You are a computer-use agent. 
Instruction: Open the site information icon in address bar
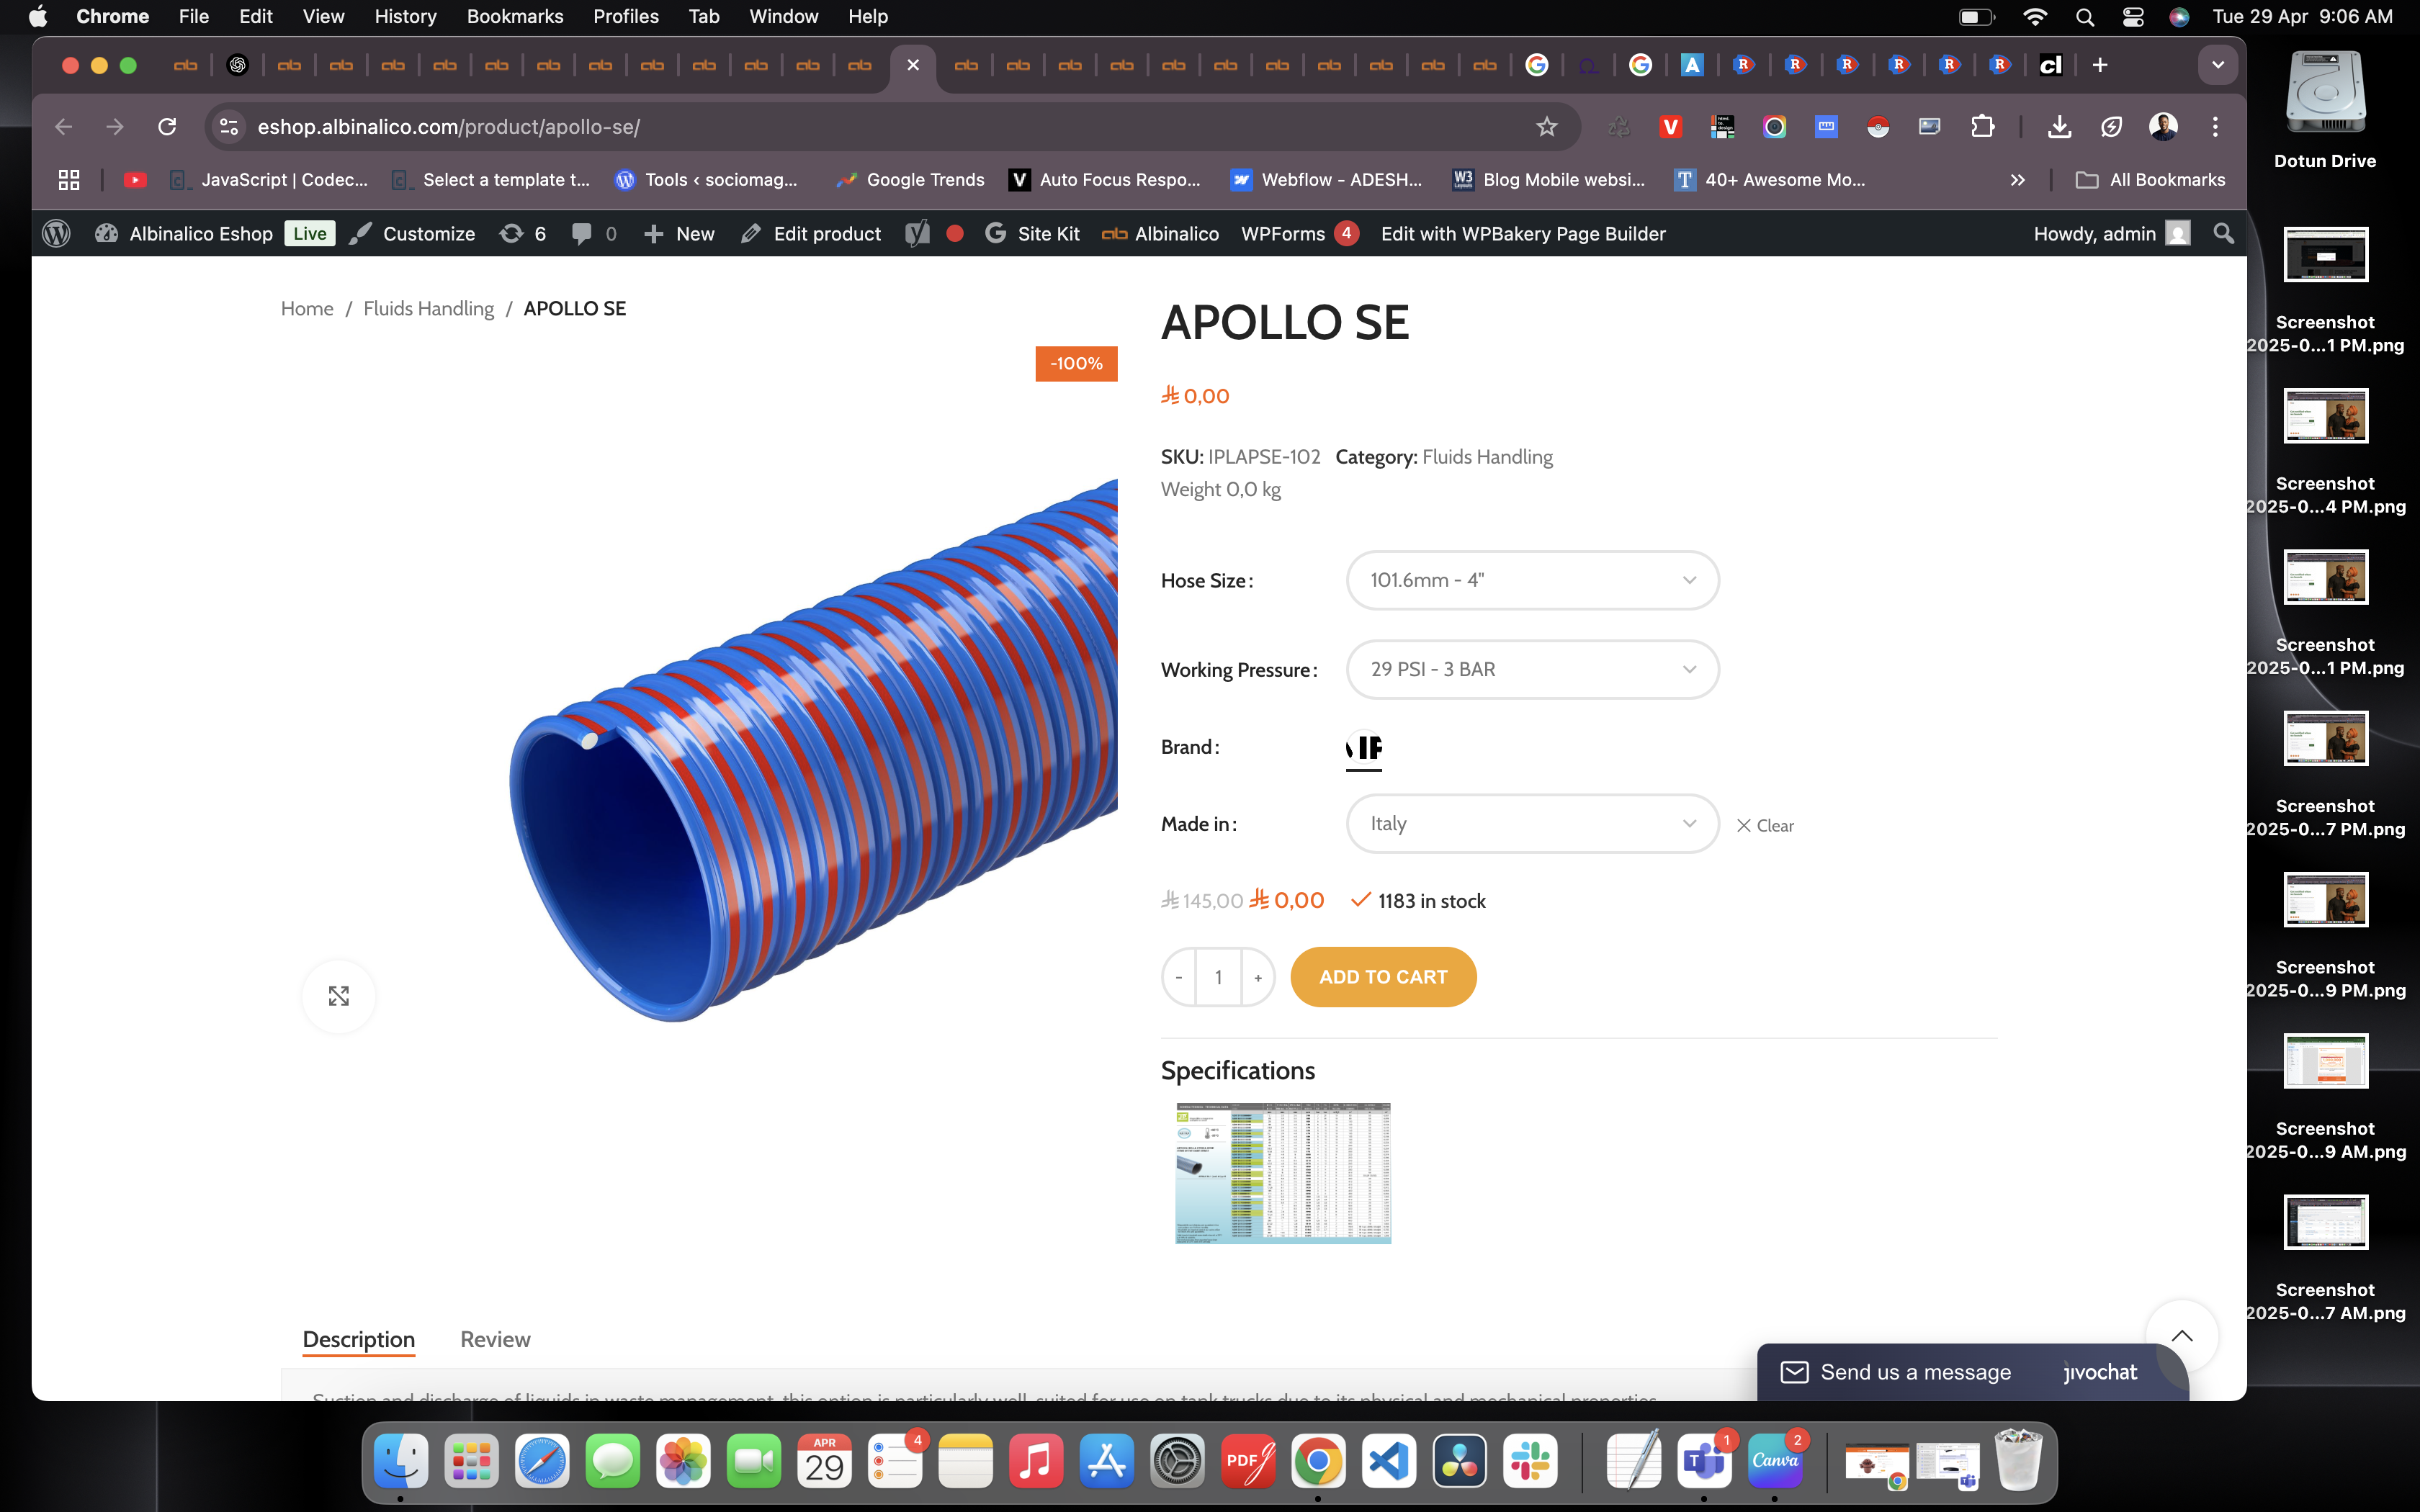point(229,127)
